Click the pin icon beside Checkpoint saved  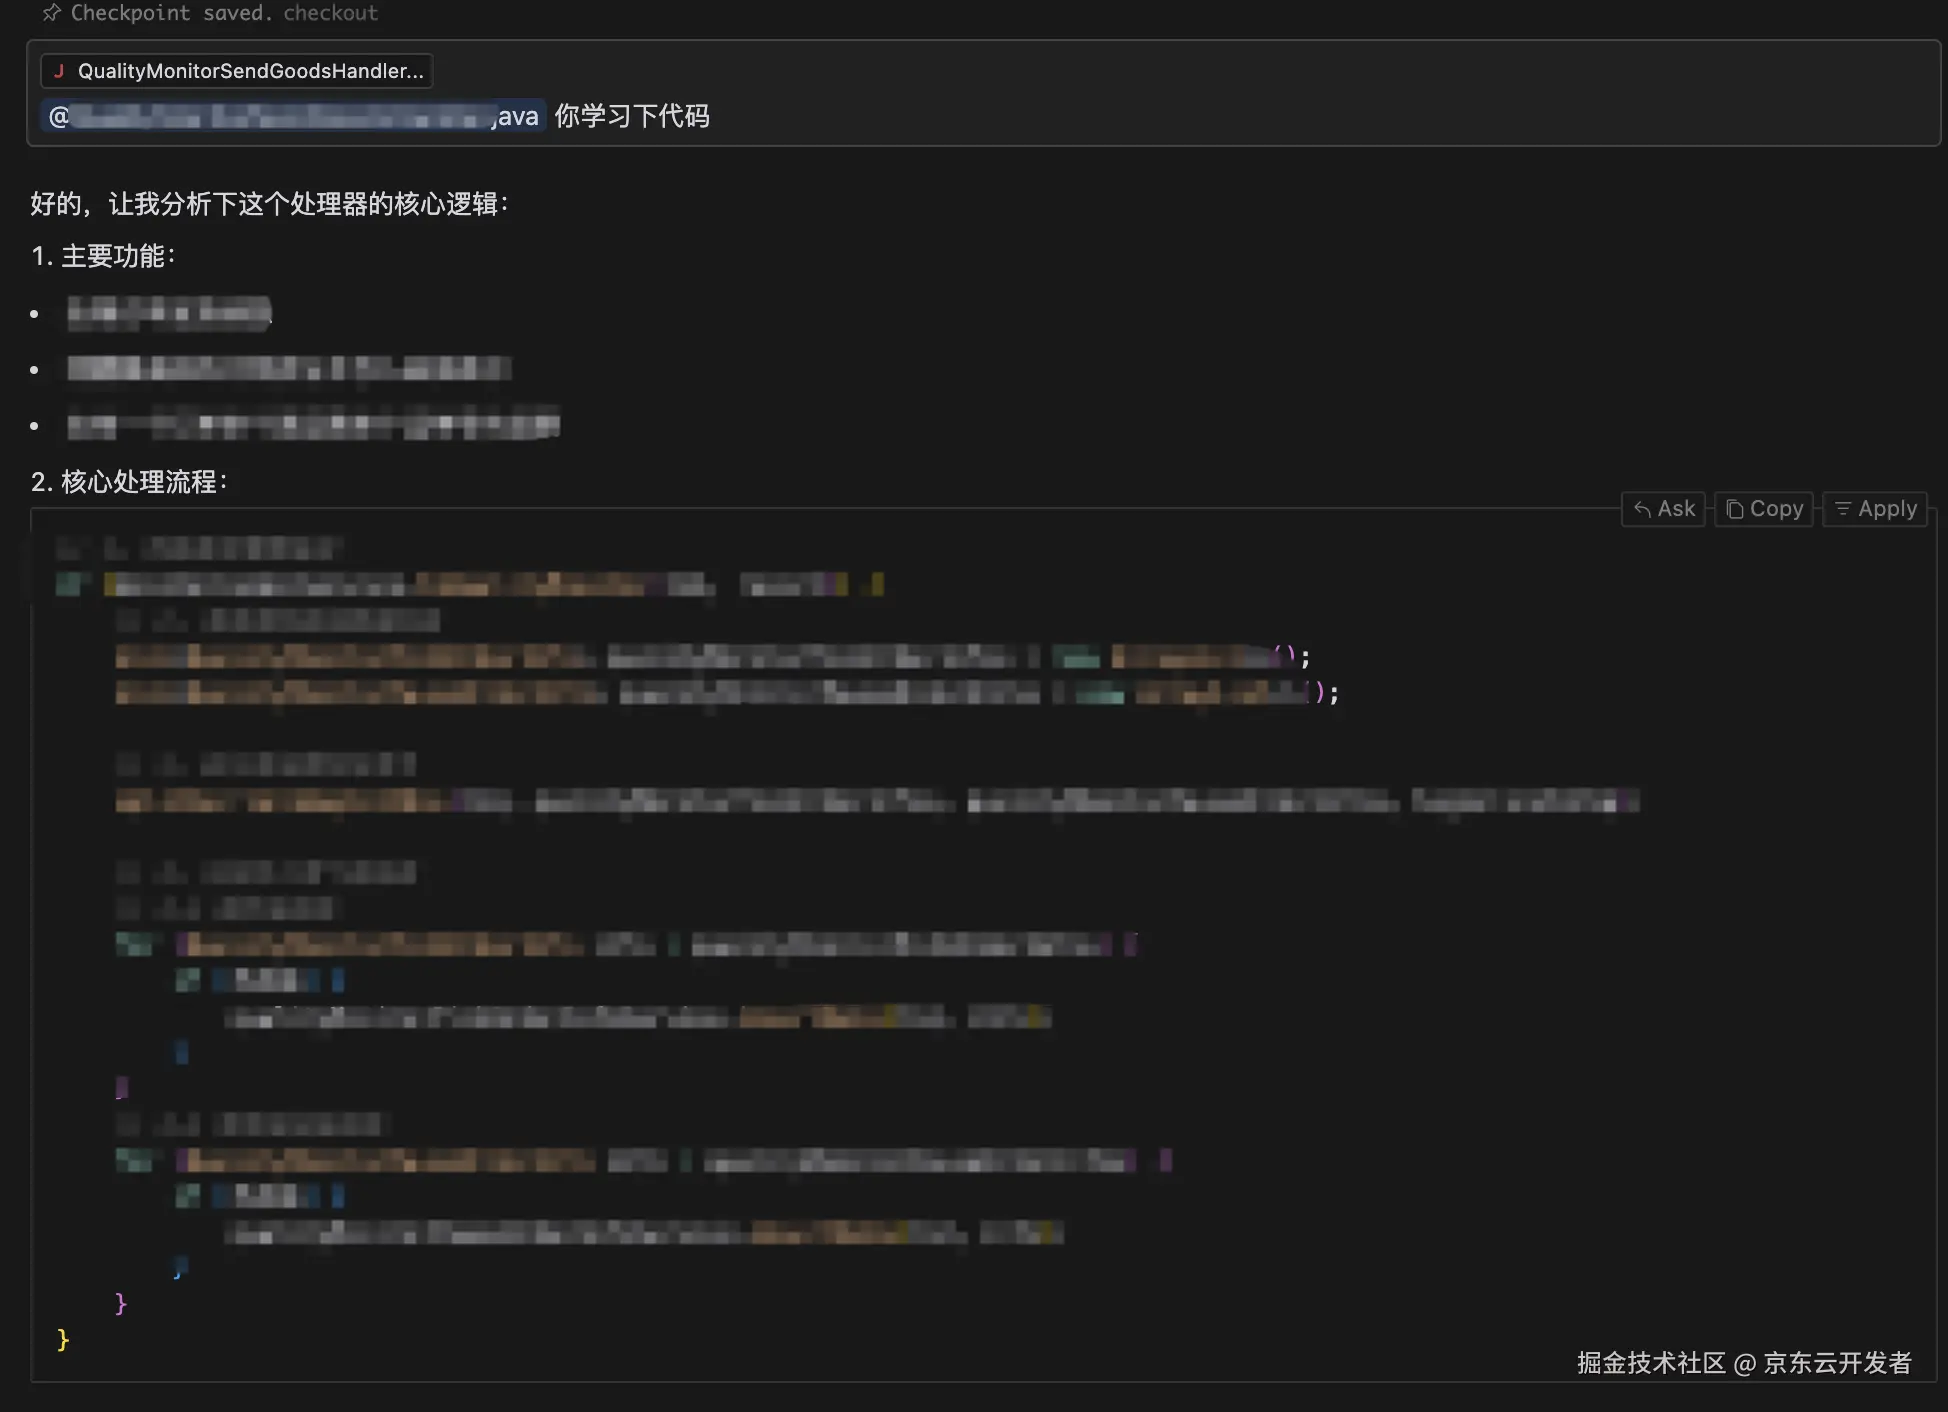click(x=51, y=13)
